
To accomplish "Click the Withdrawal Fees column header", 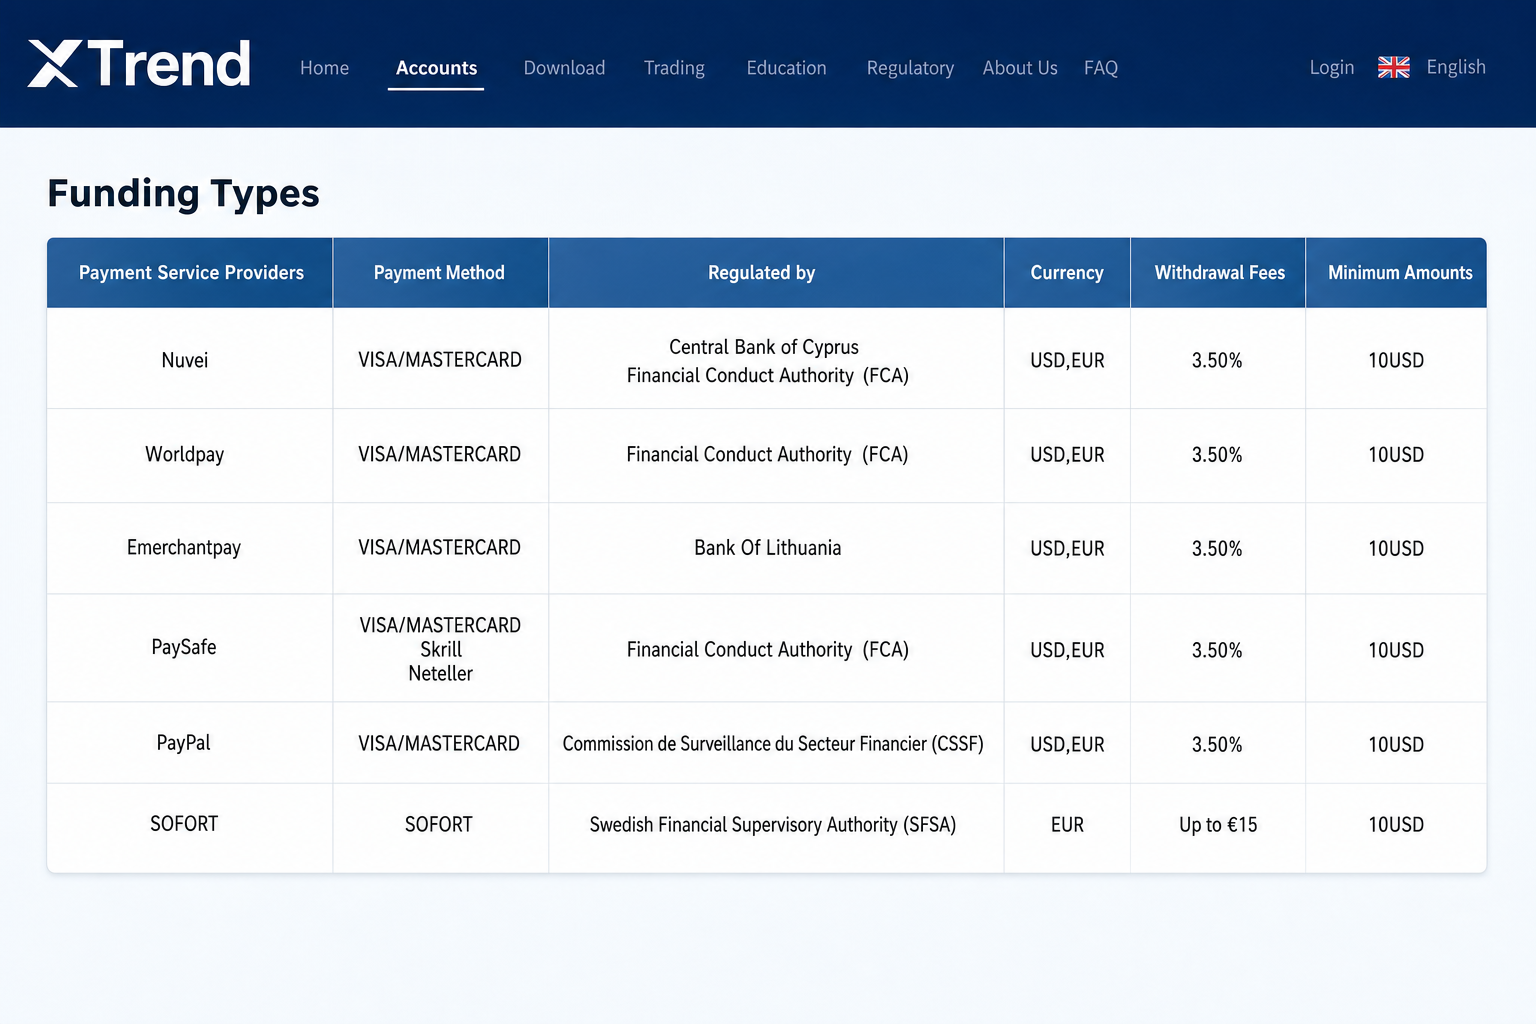I will click(x=1218, y=272).
